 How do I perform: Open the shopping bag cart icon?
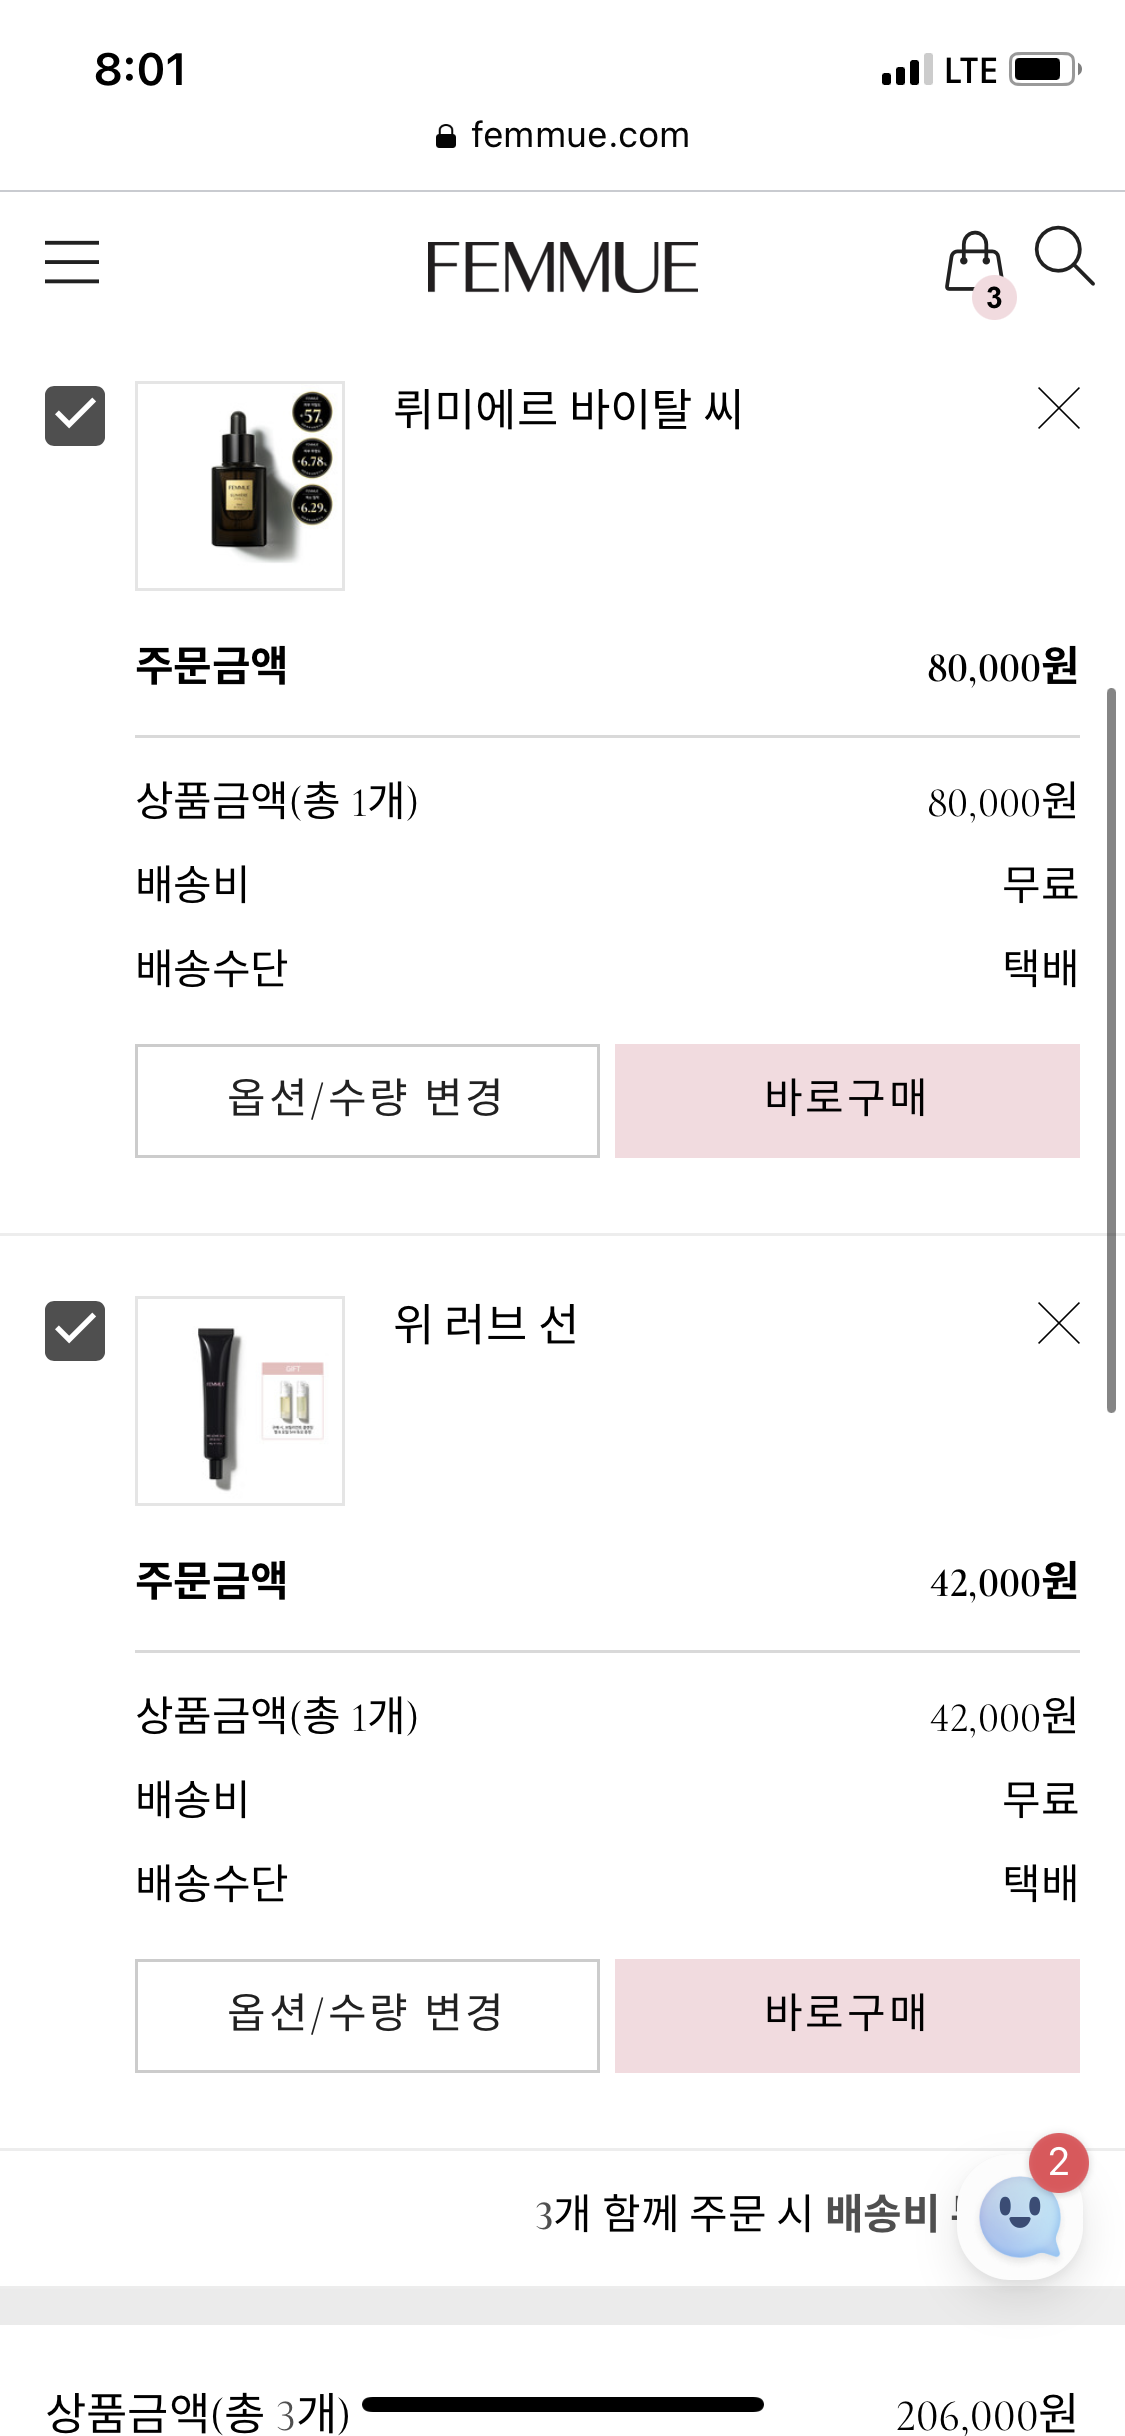point(974,262)
